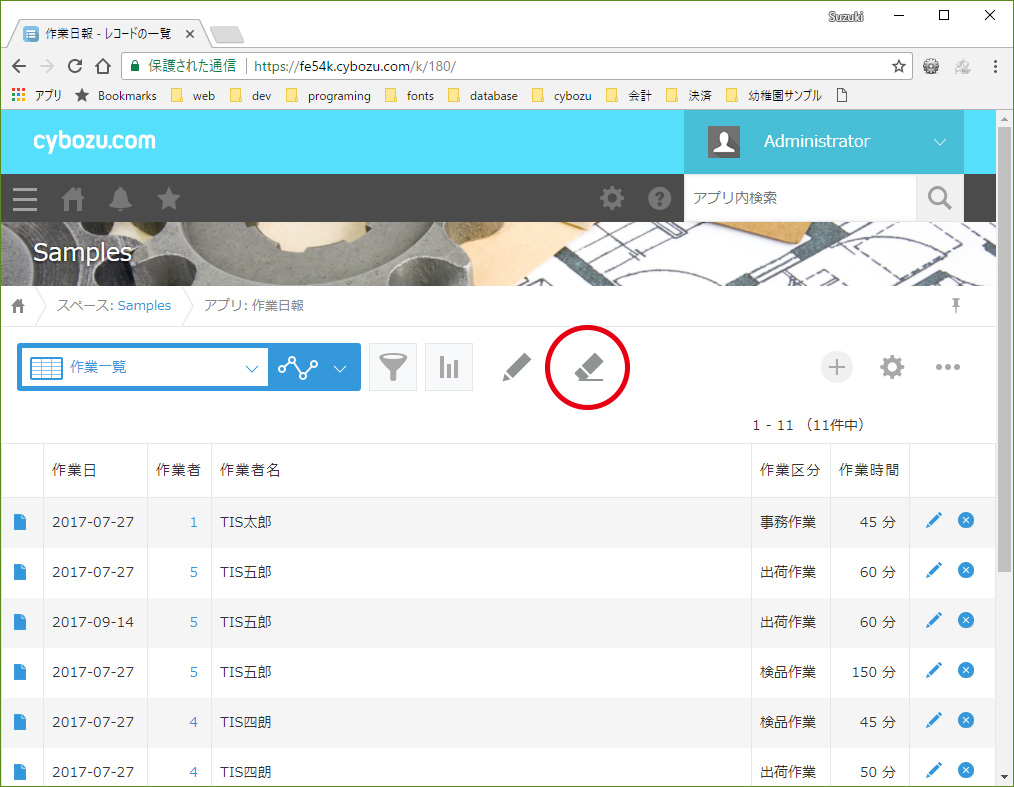Click the cybozu.com logo
Image resolution: width=1014 pixels, height=787 pixels.
coord(94,140)
